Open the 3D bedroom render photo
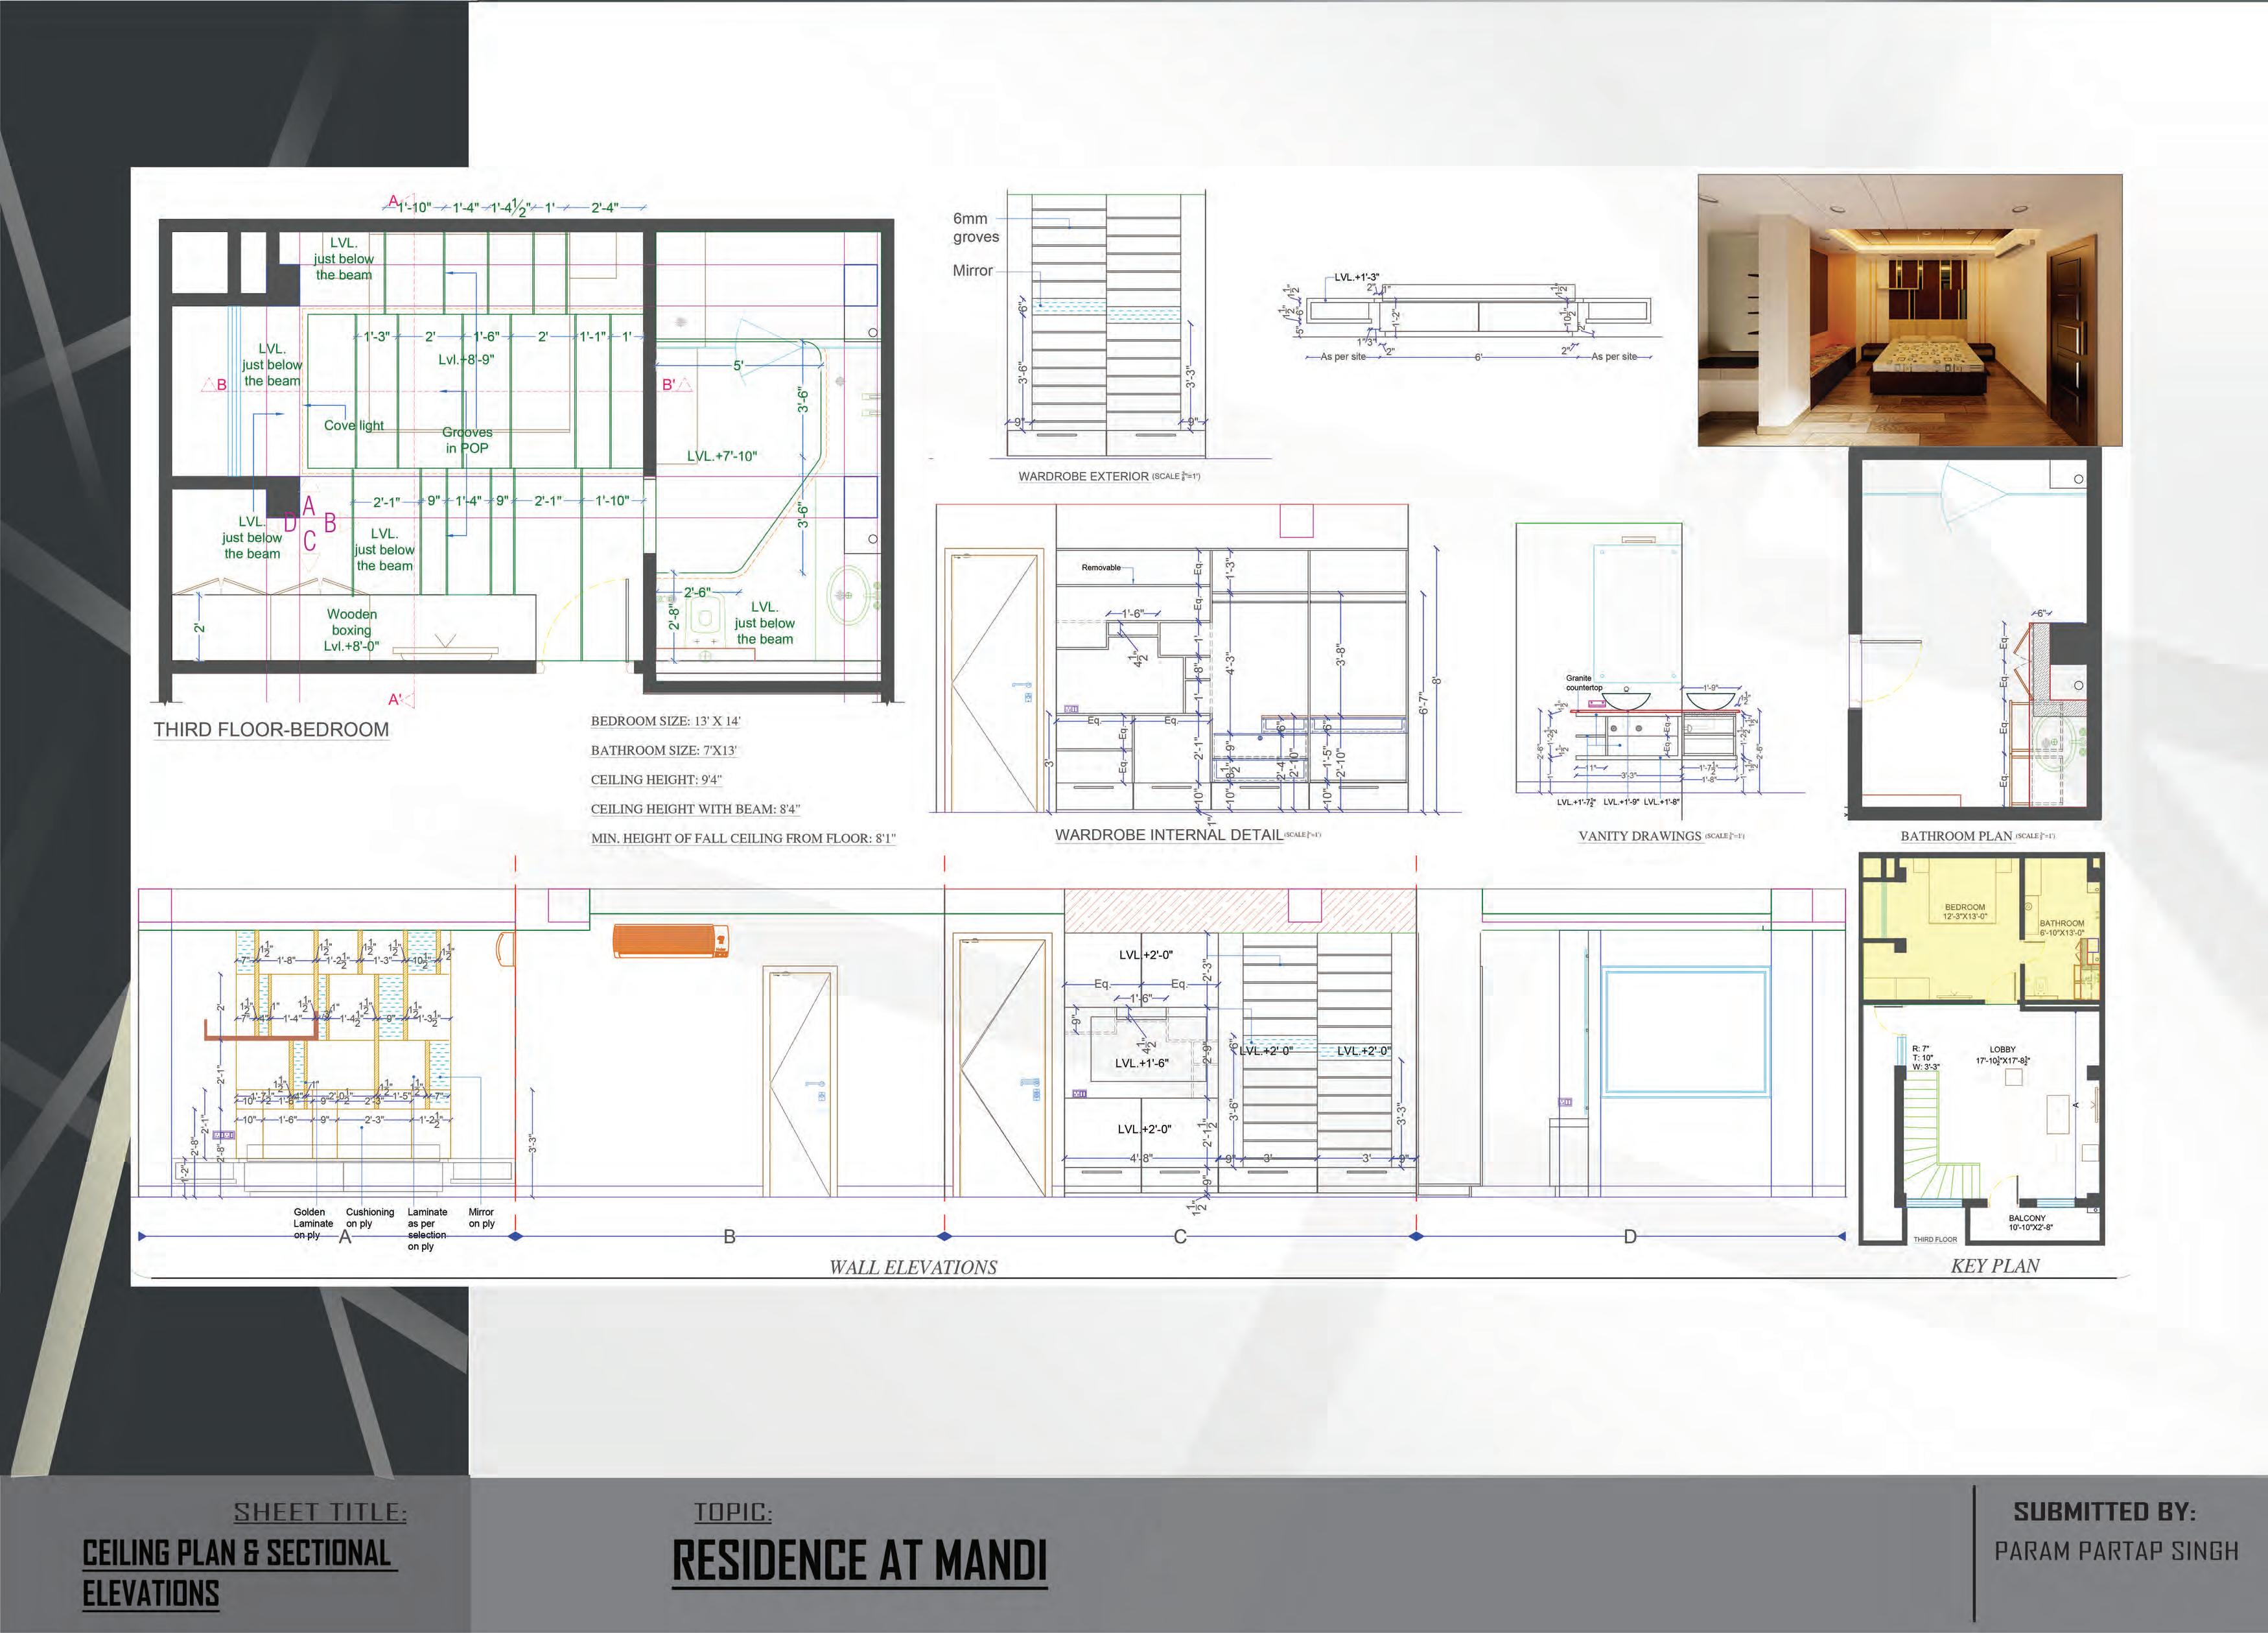Viewport: 2268px width, 1633px height. point(1910,310)
